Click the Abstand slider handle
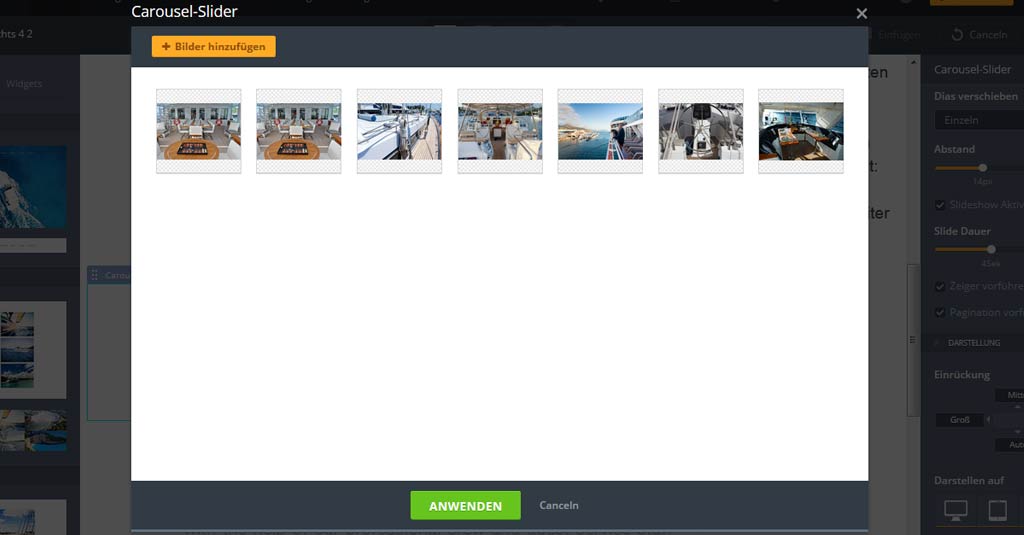Viewport: 1024px width, 535px height. 983,168
